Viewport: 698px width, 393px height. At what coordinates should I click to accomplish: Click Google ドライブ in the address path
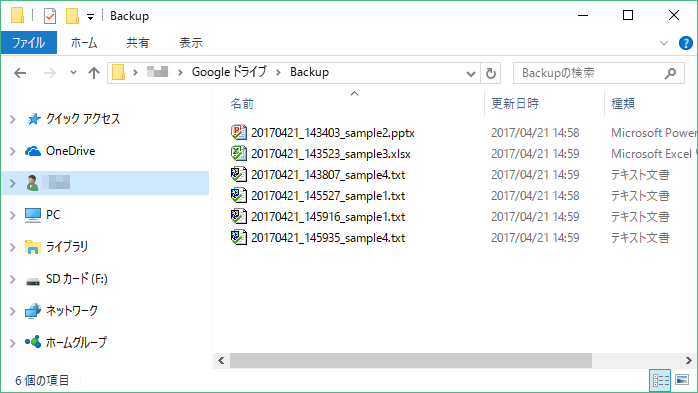coord(229,72)
